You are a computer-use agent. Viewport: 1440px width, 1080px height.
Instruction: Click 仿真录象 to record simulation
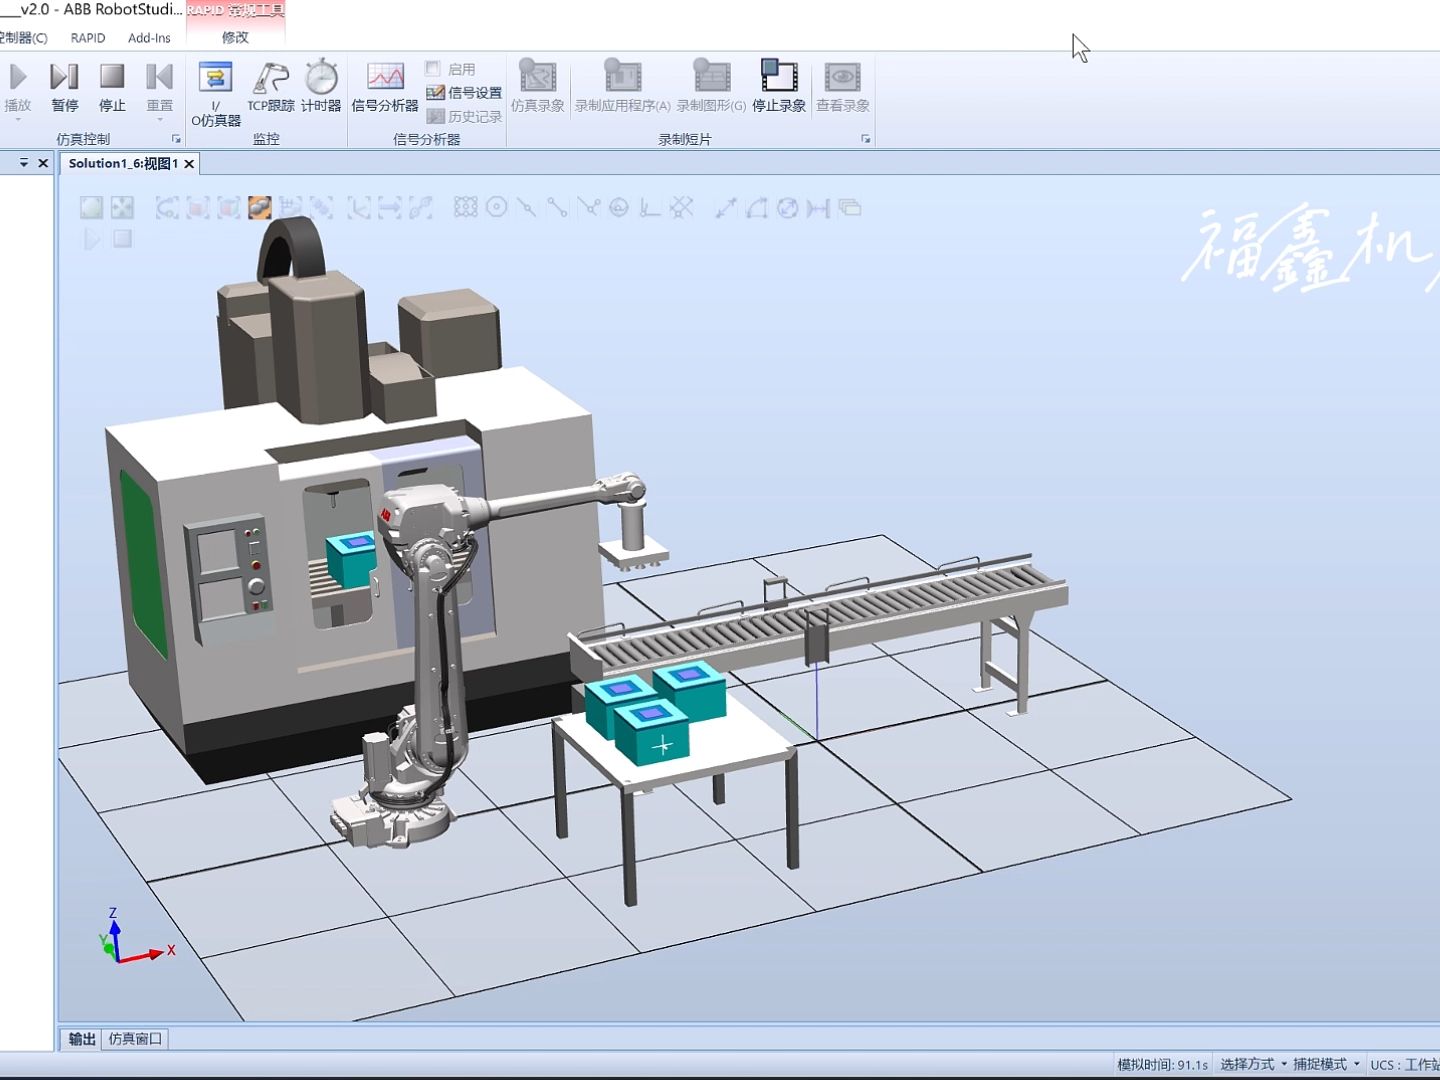point(538,85)
